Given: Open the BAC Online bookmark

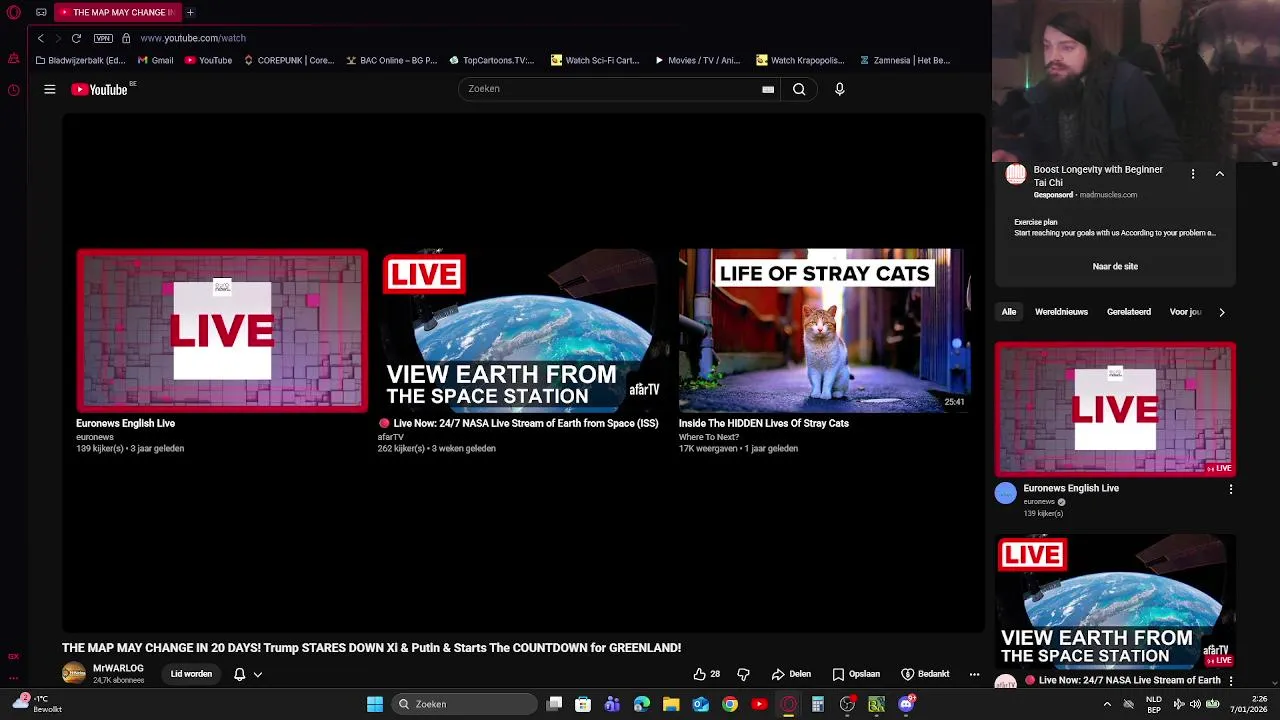Looking at the screenshot, I should pyautogui.click(x=391, y=60).
